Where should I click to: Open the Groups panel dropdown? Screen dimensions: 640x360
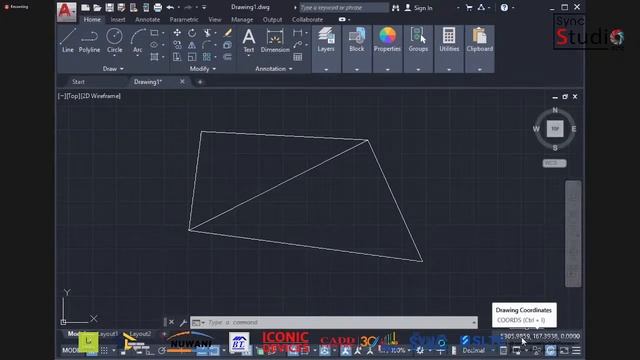pyautogui.click(x=418, y=70)
